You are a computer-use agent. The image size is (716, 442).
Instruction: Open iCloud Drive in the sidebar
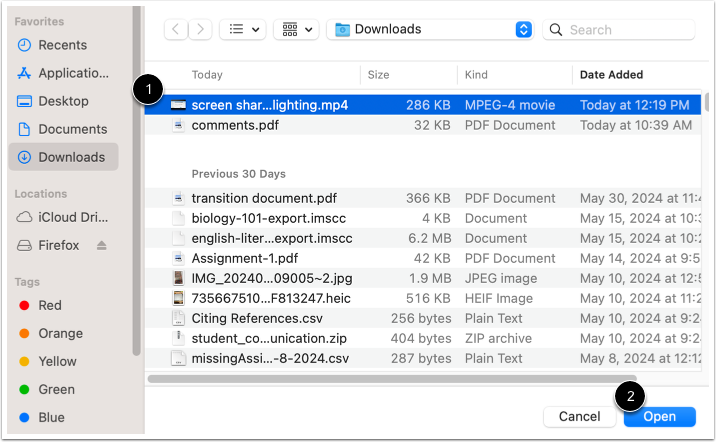tap(63, 217)
